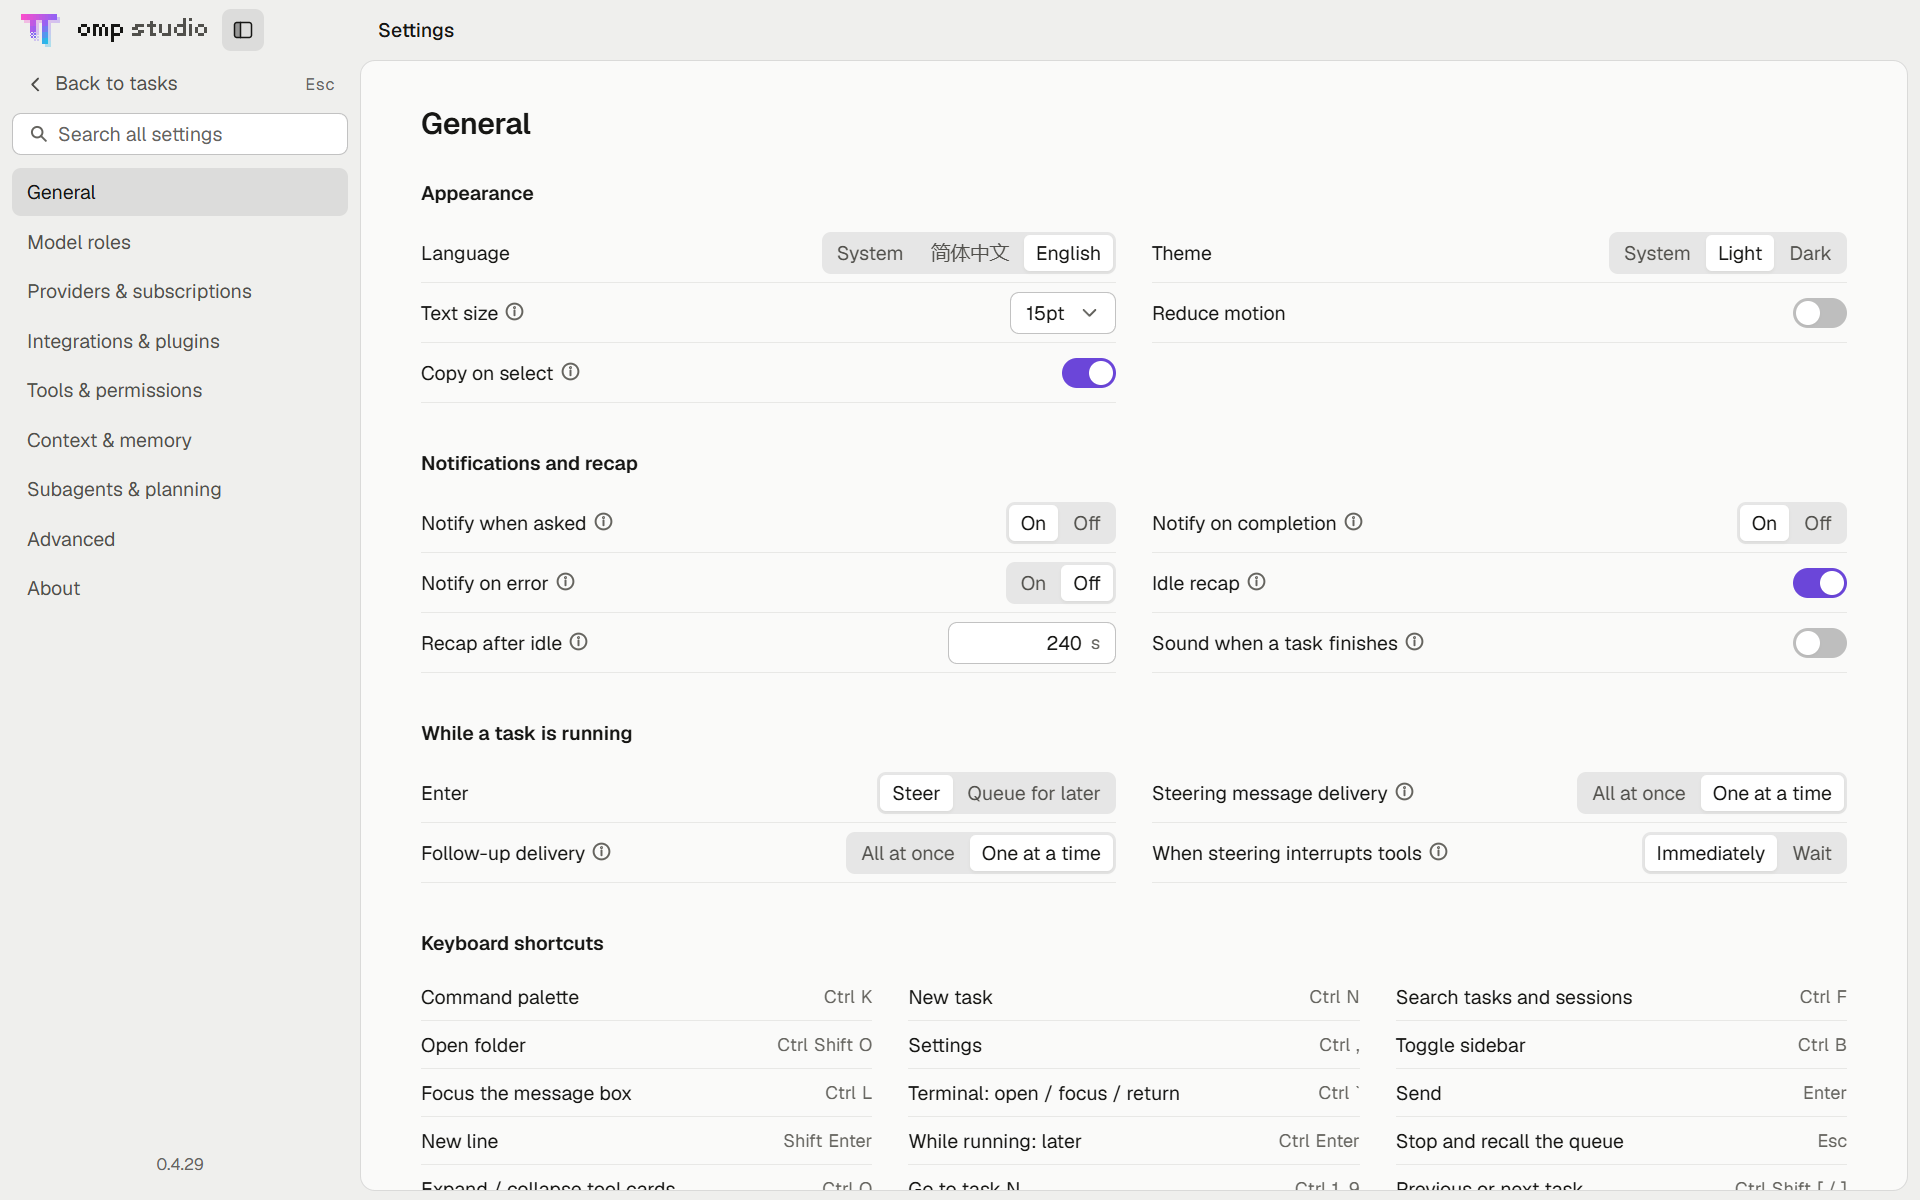Select System language option

pos(870,253)
